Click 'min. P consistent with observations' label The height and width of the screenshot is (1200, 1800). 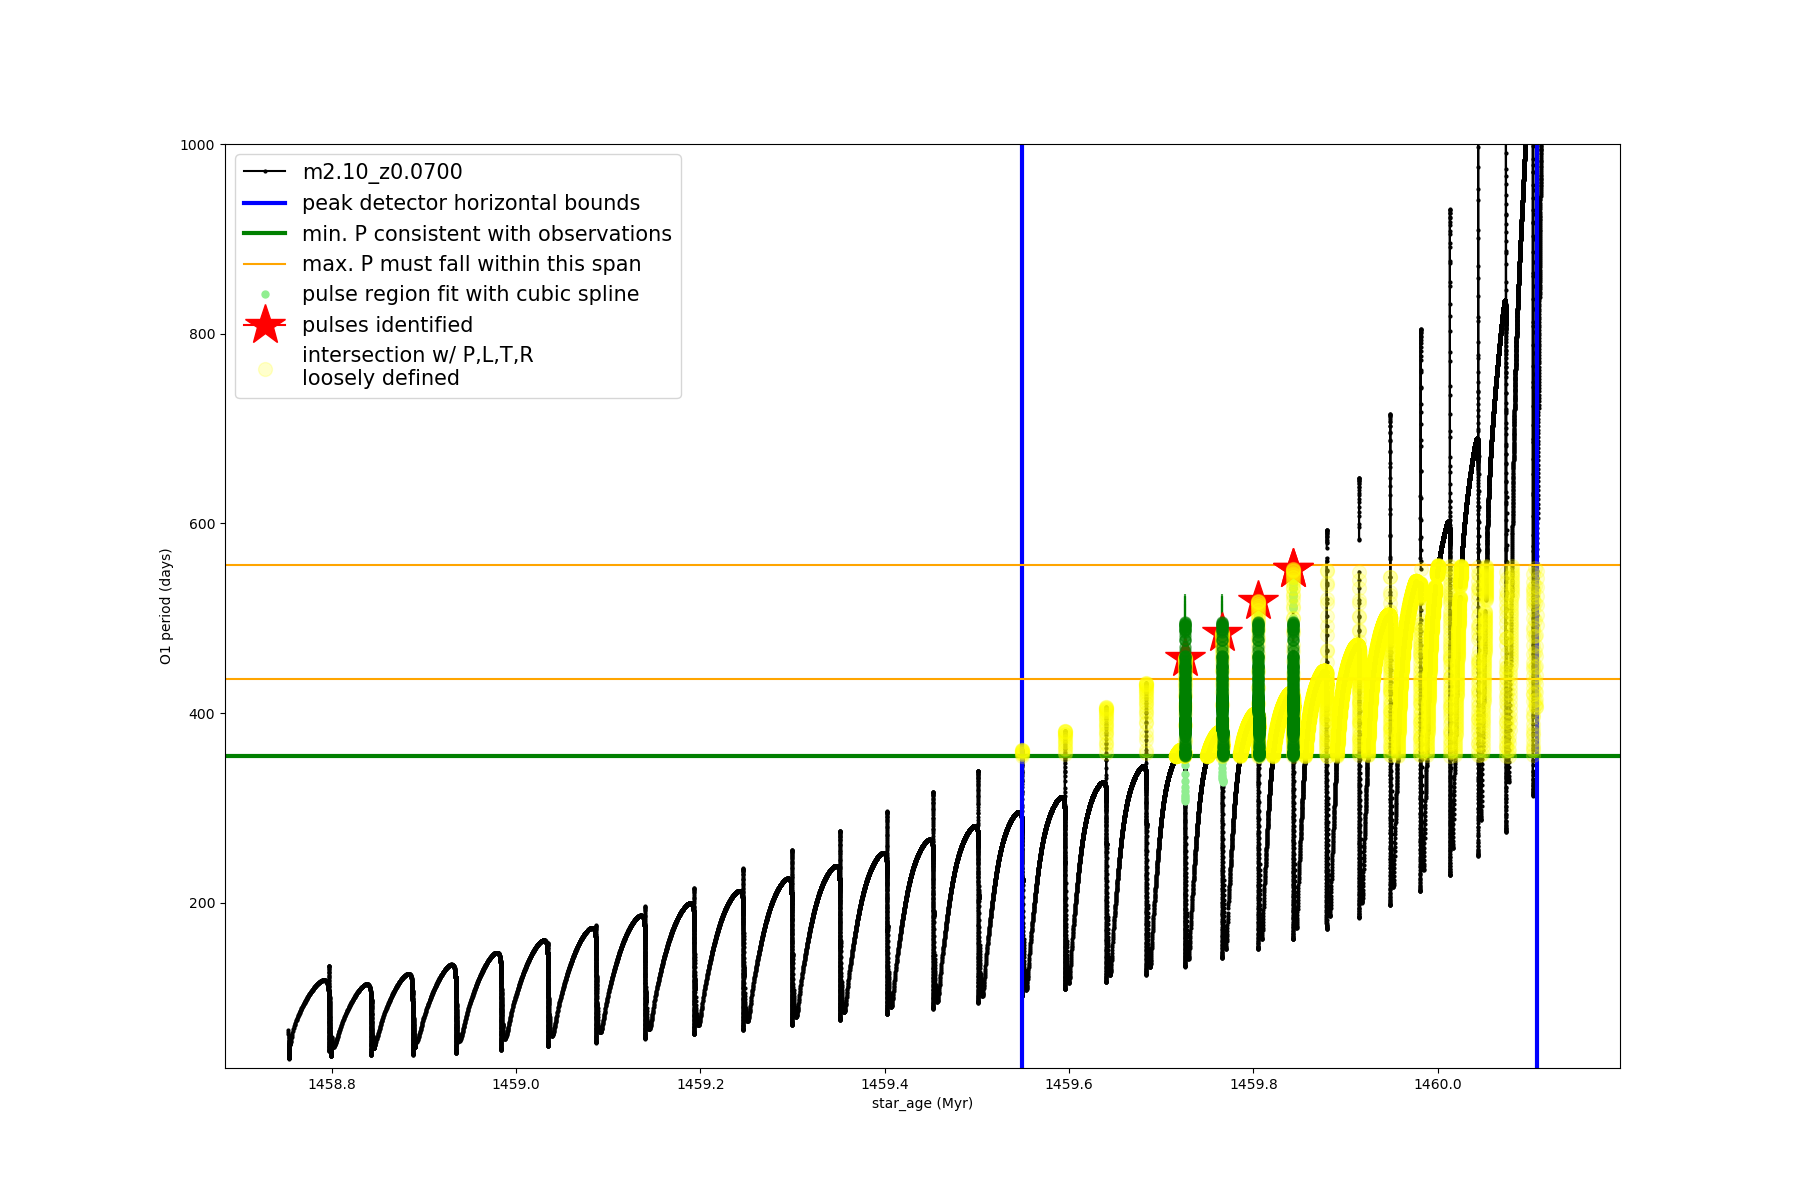[487, 234]
